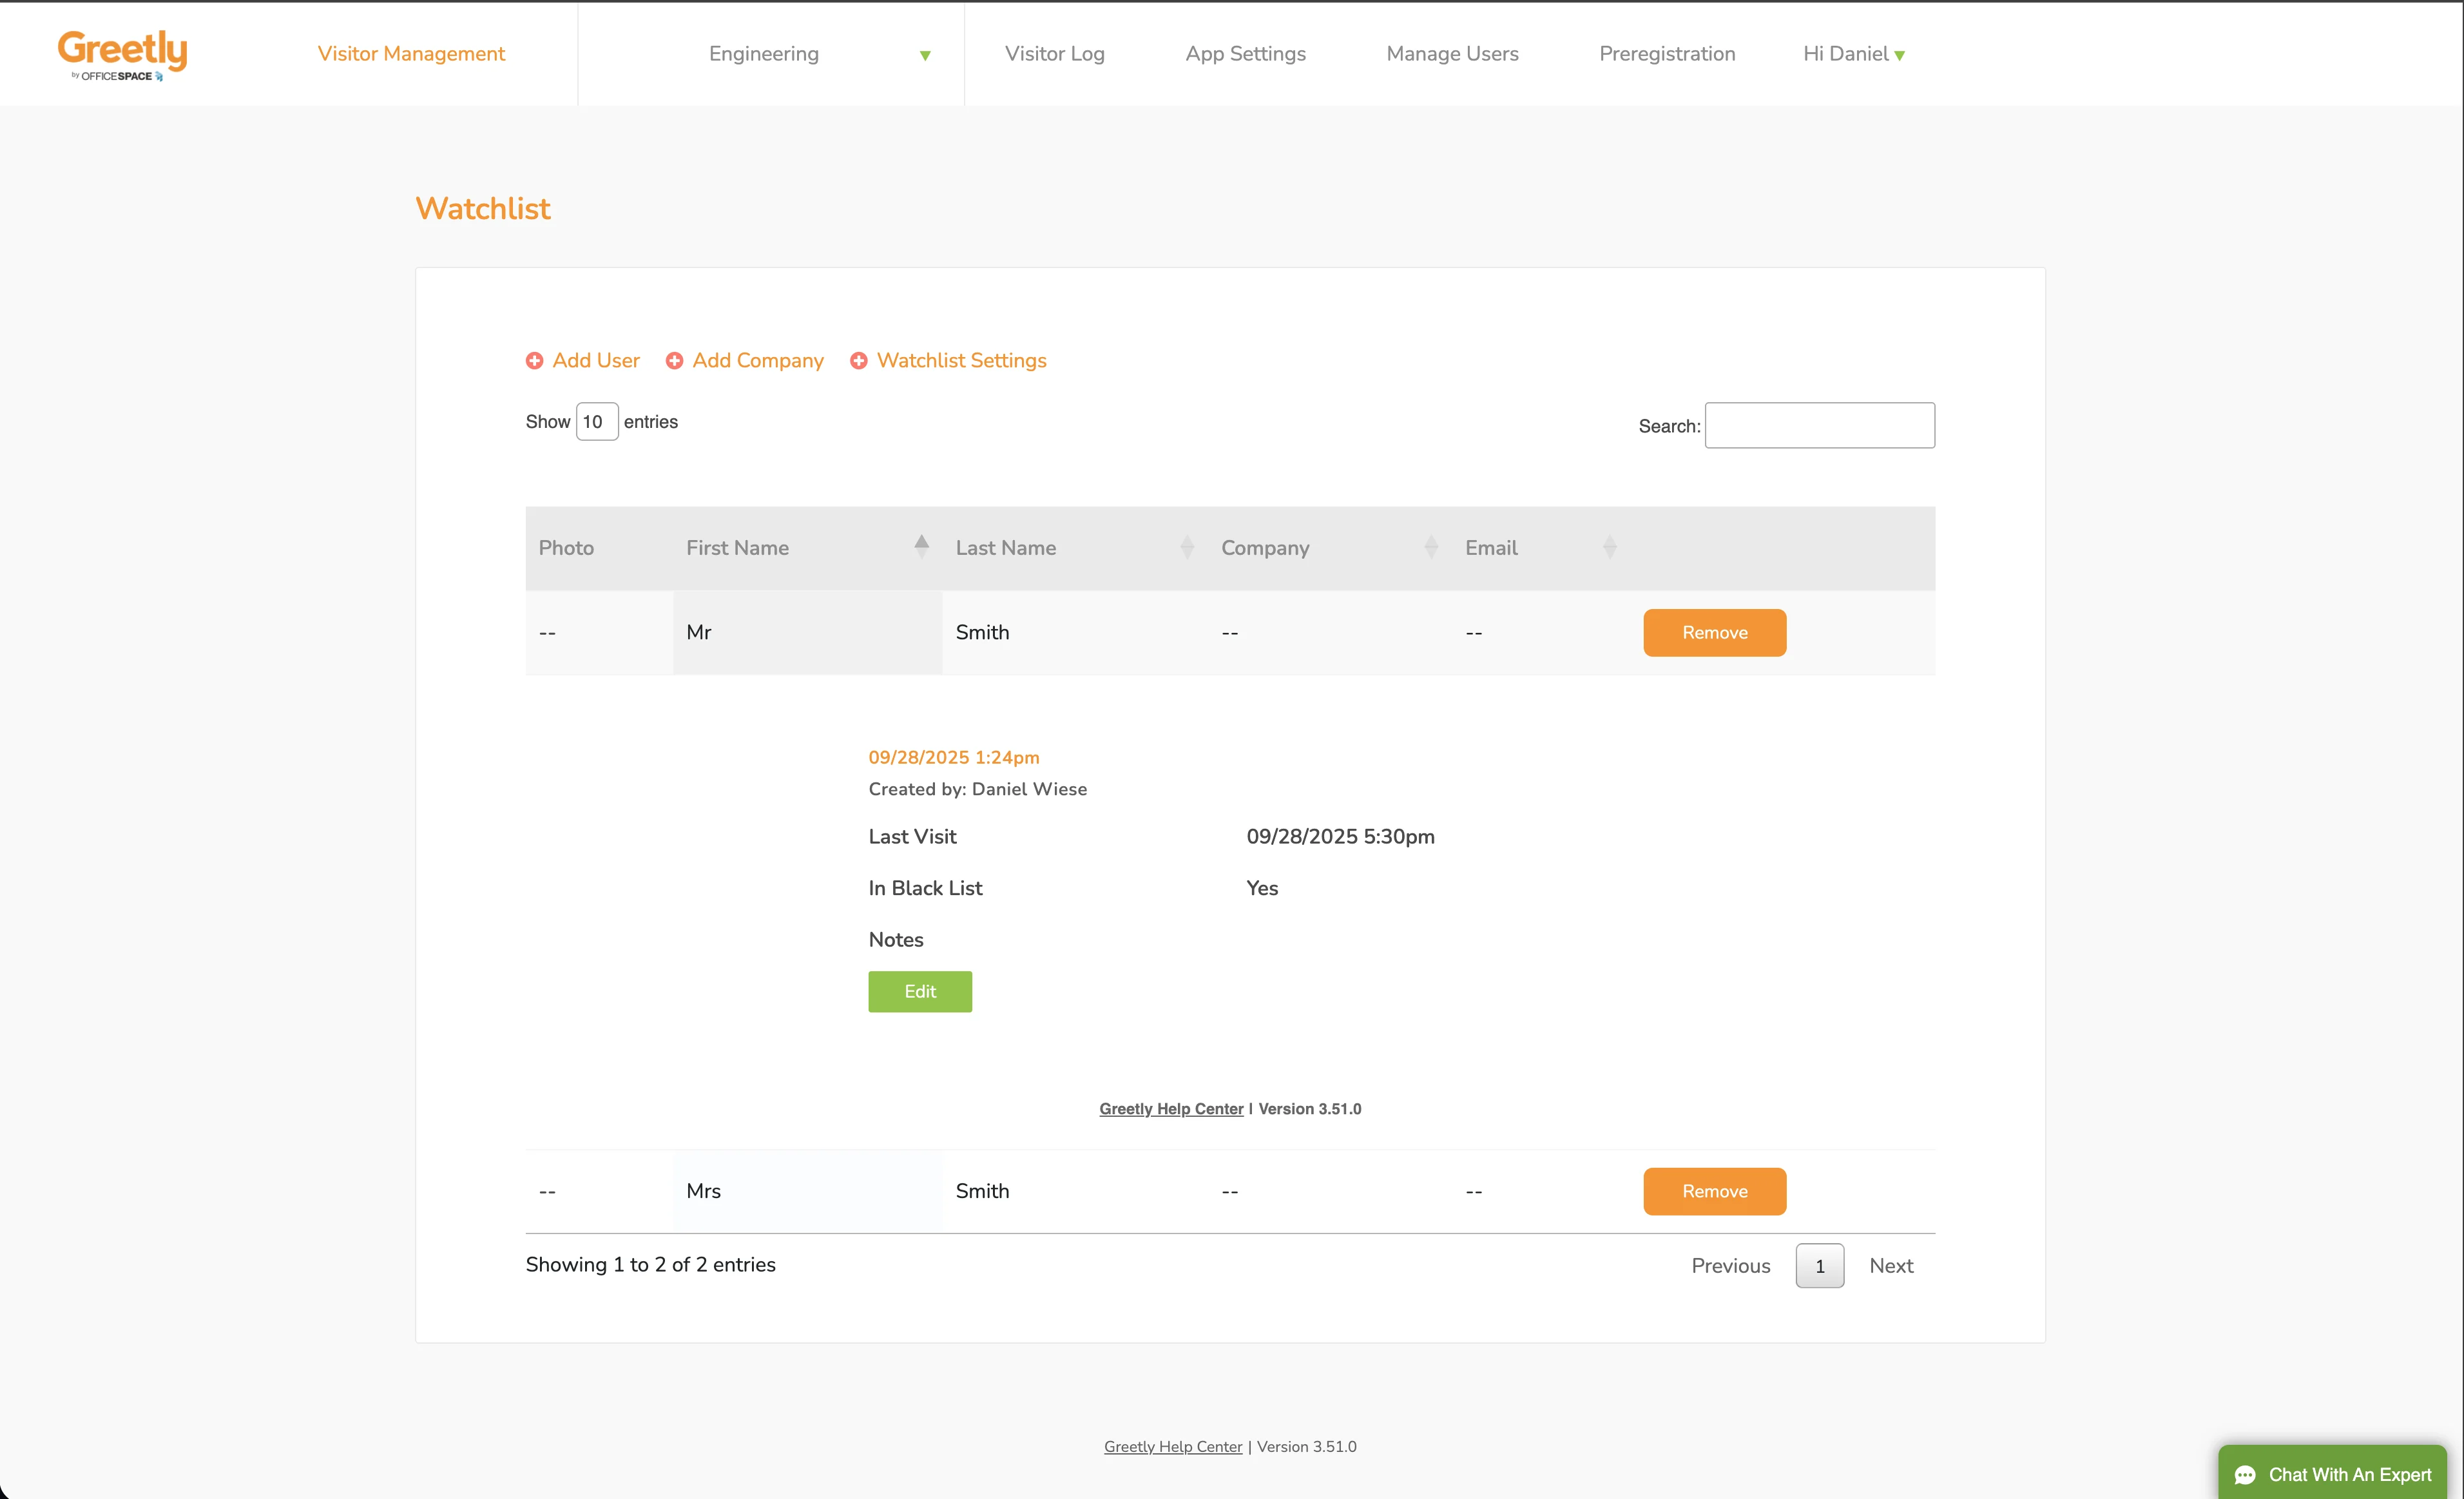
Task: Open the Manage Users page
Action: (1452, 54)
